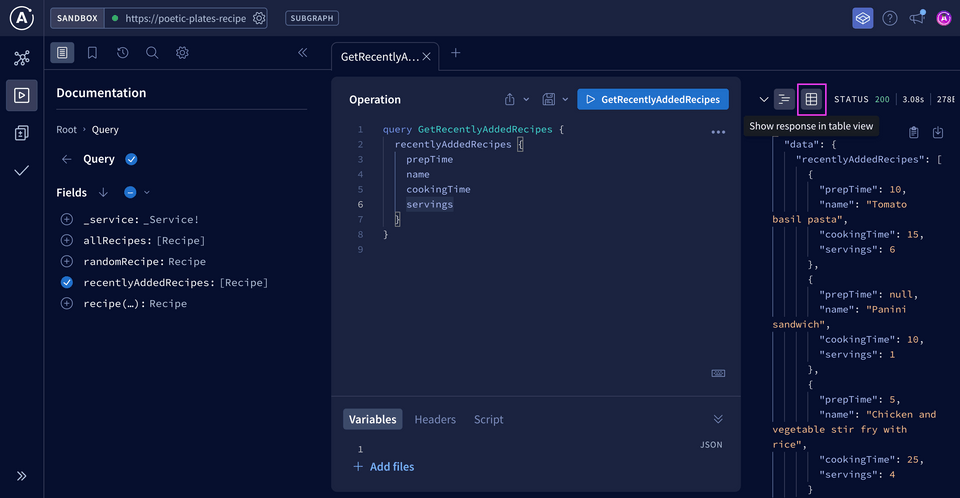
Task: Open the schema graph sidebar icon
Action: click(21, 58)
